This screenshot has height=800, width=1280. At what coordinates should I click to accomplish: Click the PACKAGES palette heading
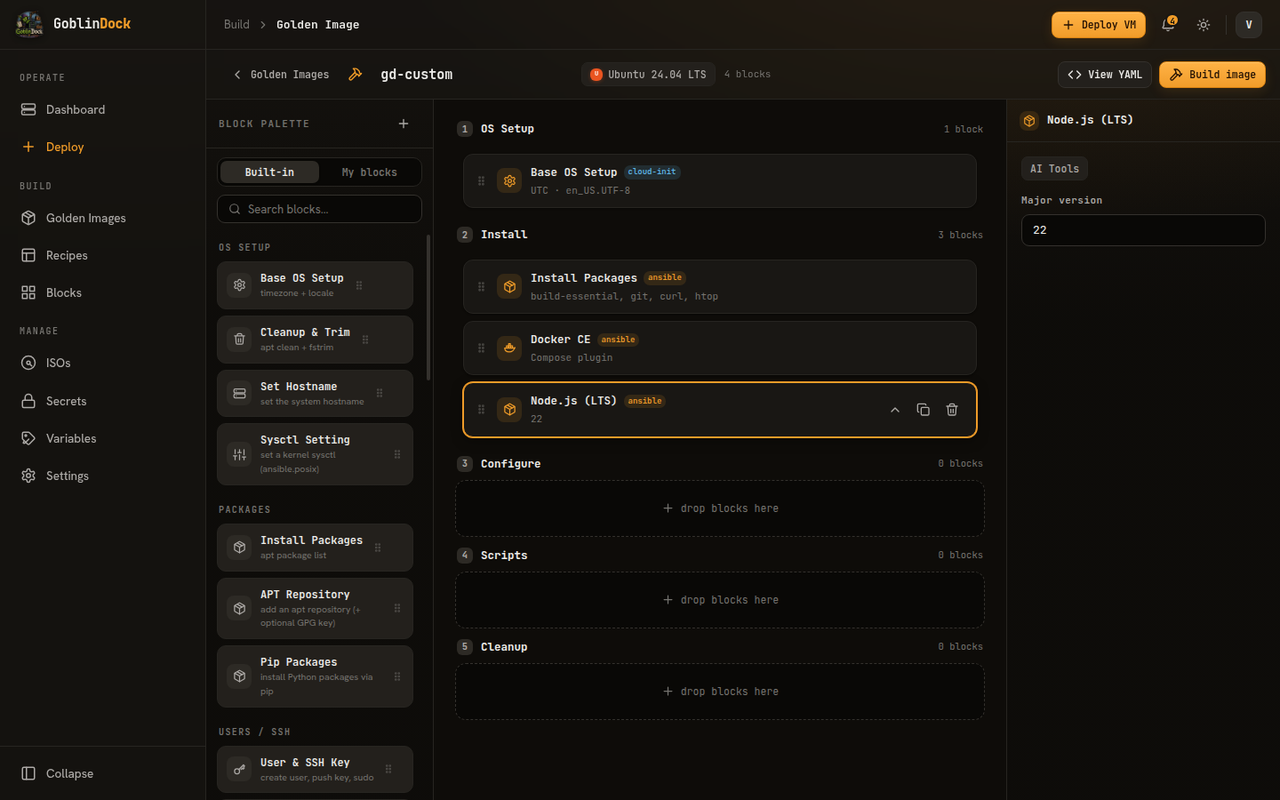pos(245,510)
